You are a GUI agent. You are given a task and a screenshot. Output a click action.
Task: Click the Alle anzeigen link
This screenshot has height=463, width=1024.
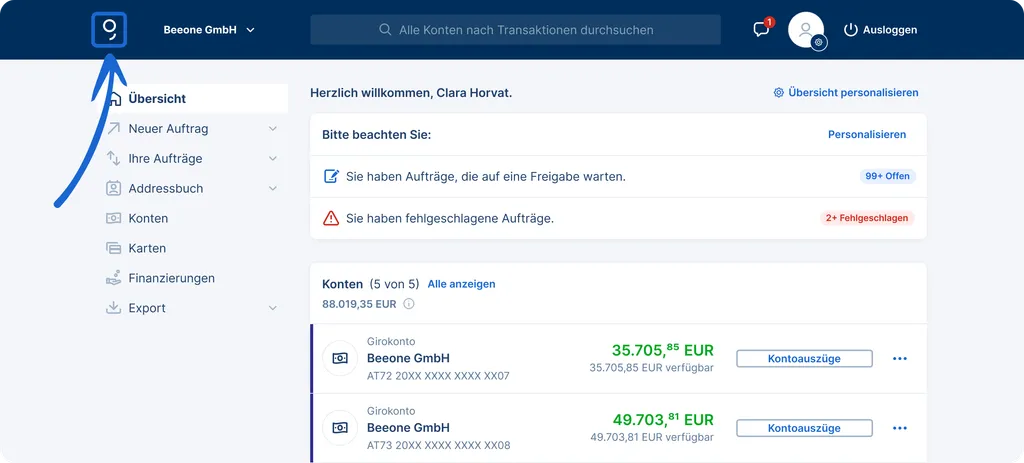(x=461, y=284)
